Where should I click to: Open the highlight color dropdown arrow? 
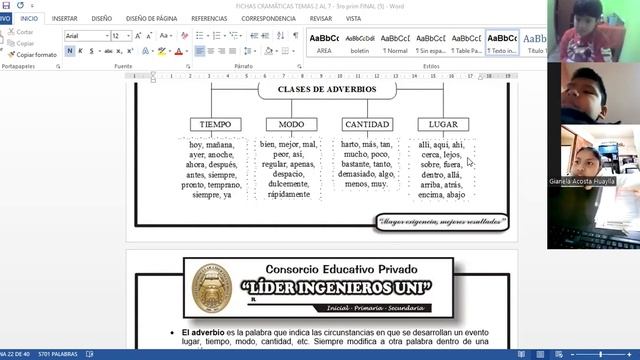170,51
